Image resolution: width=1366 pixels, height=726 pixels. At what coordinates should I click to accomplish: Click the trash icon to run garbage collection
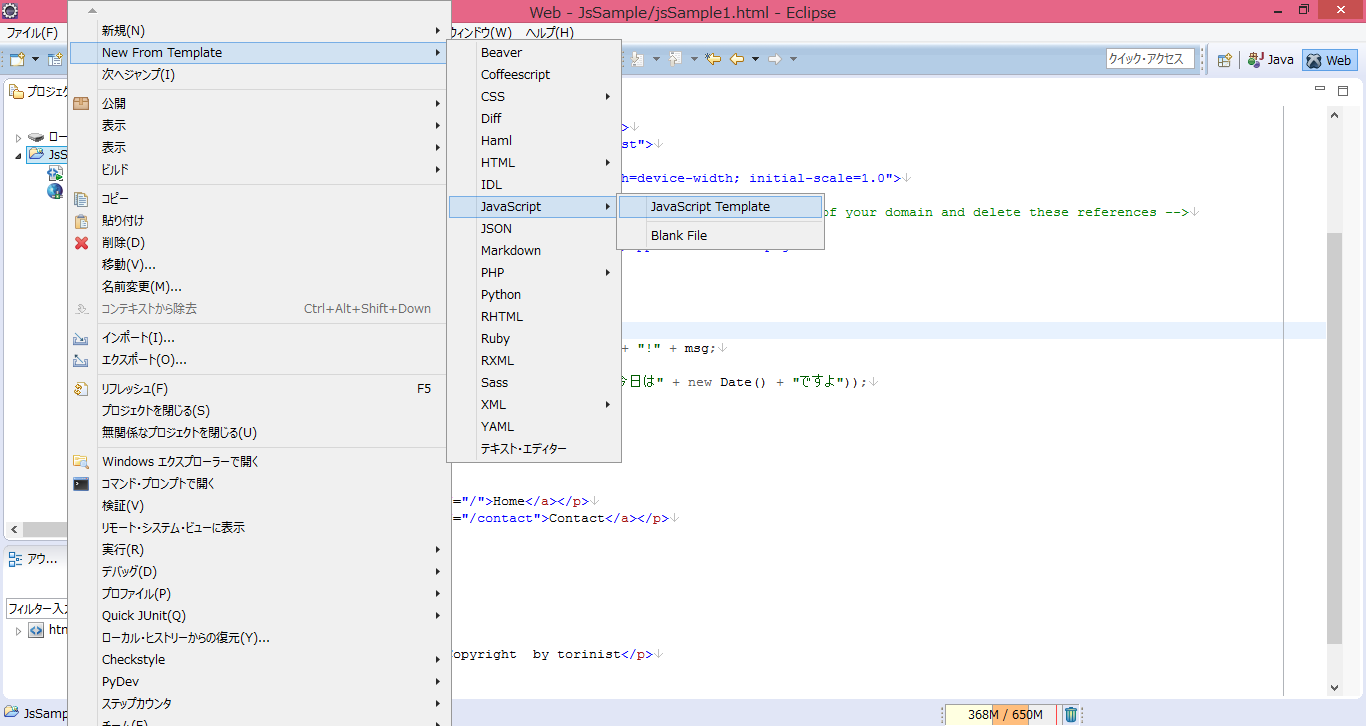point(1070,714)
